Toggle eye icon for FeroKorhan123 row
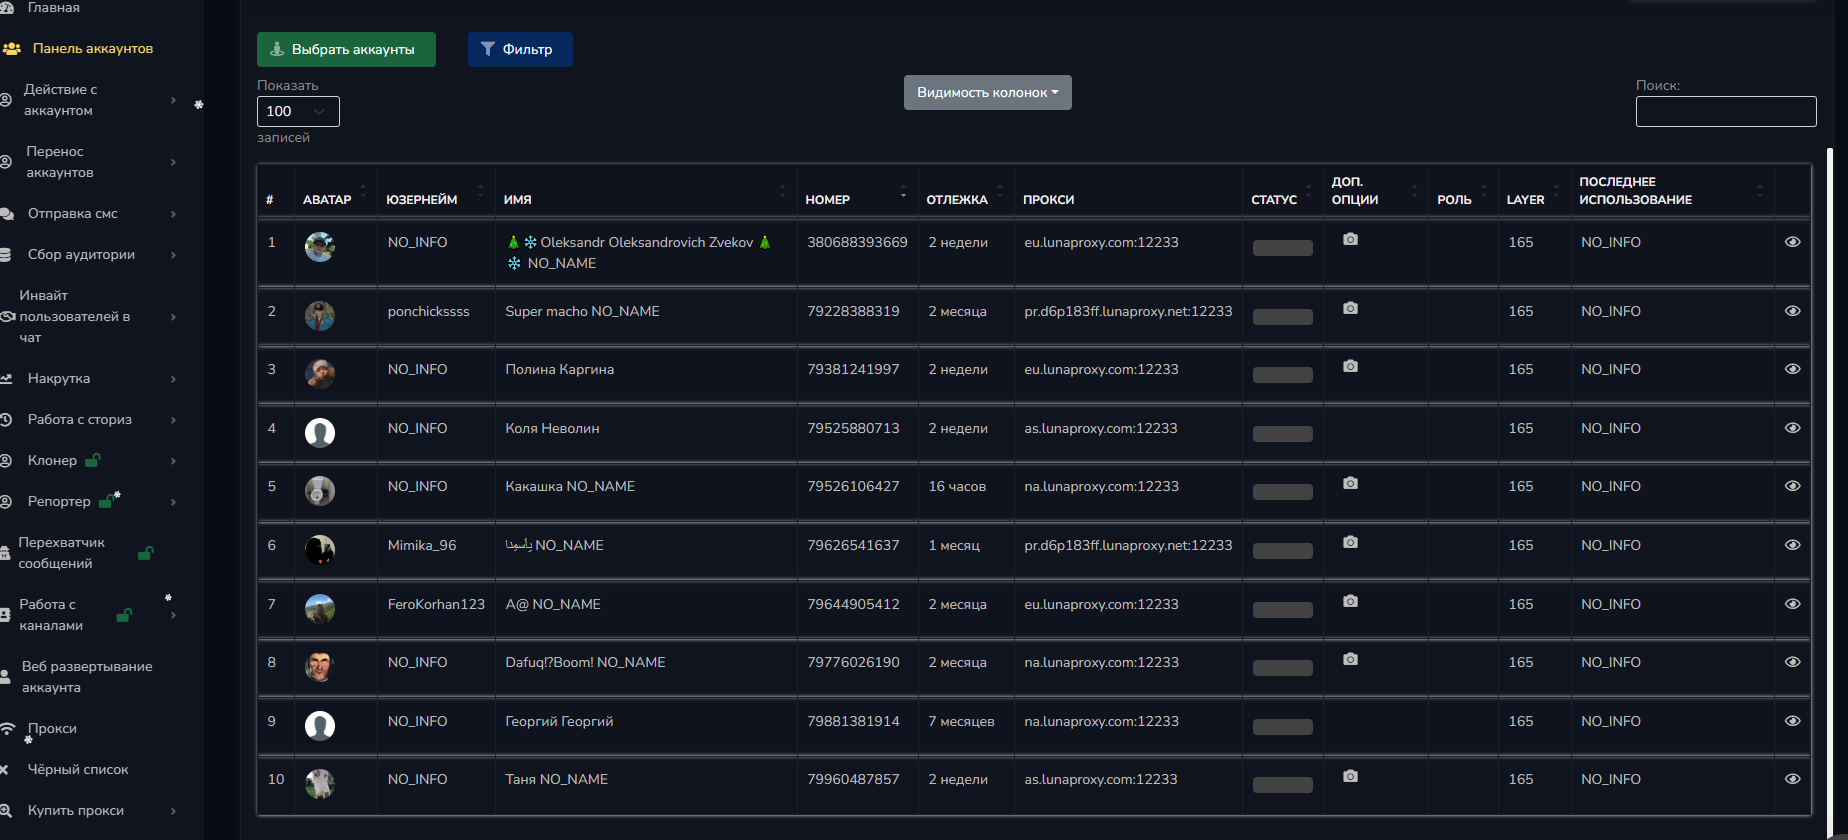The height and width of the screenshot is (840, 1848). 1792,604
